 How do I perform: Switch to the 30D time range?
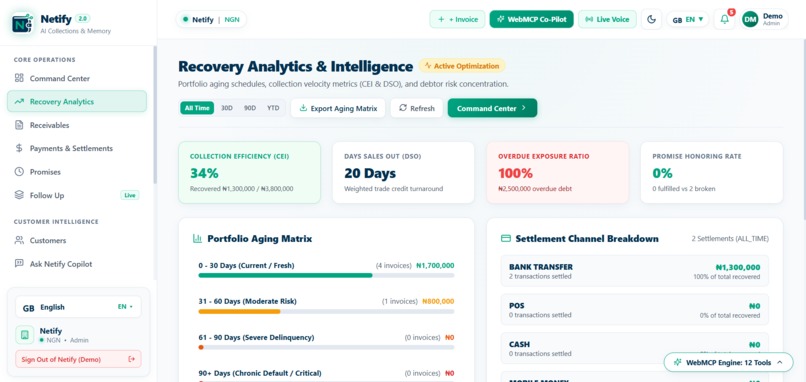pos(227,108)
